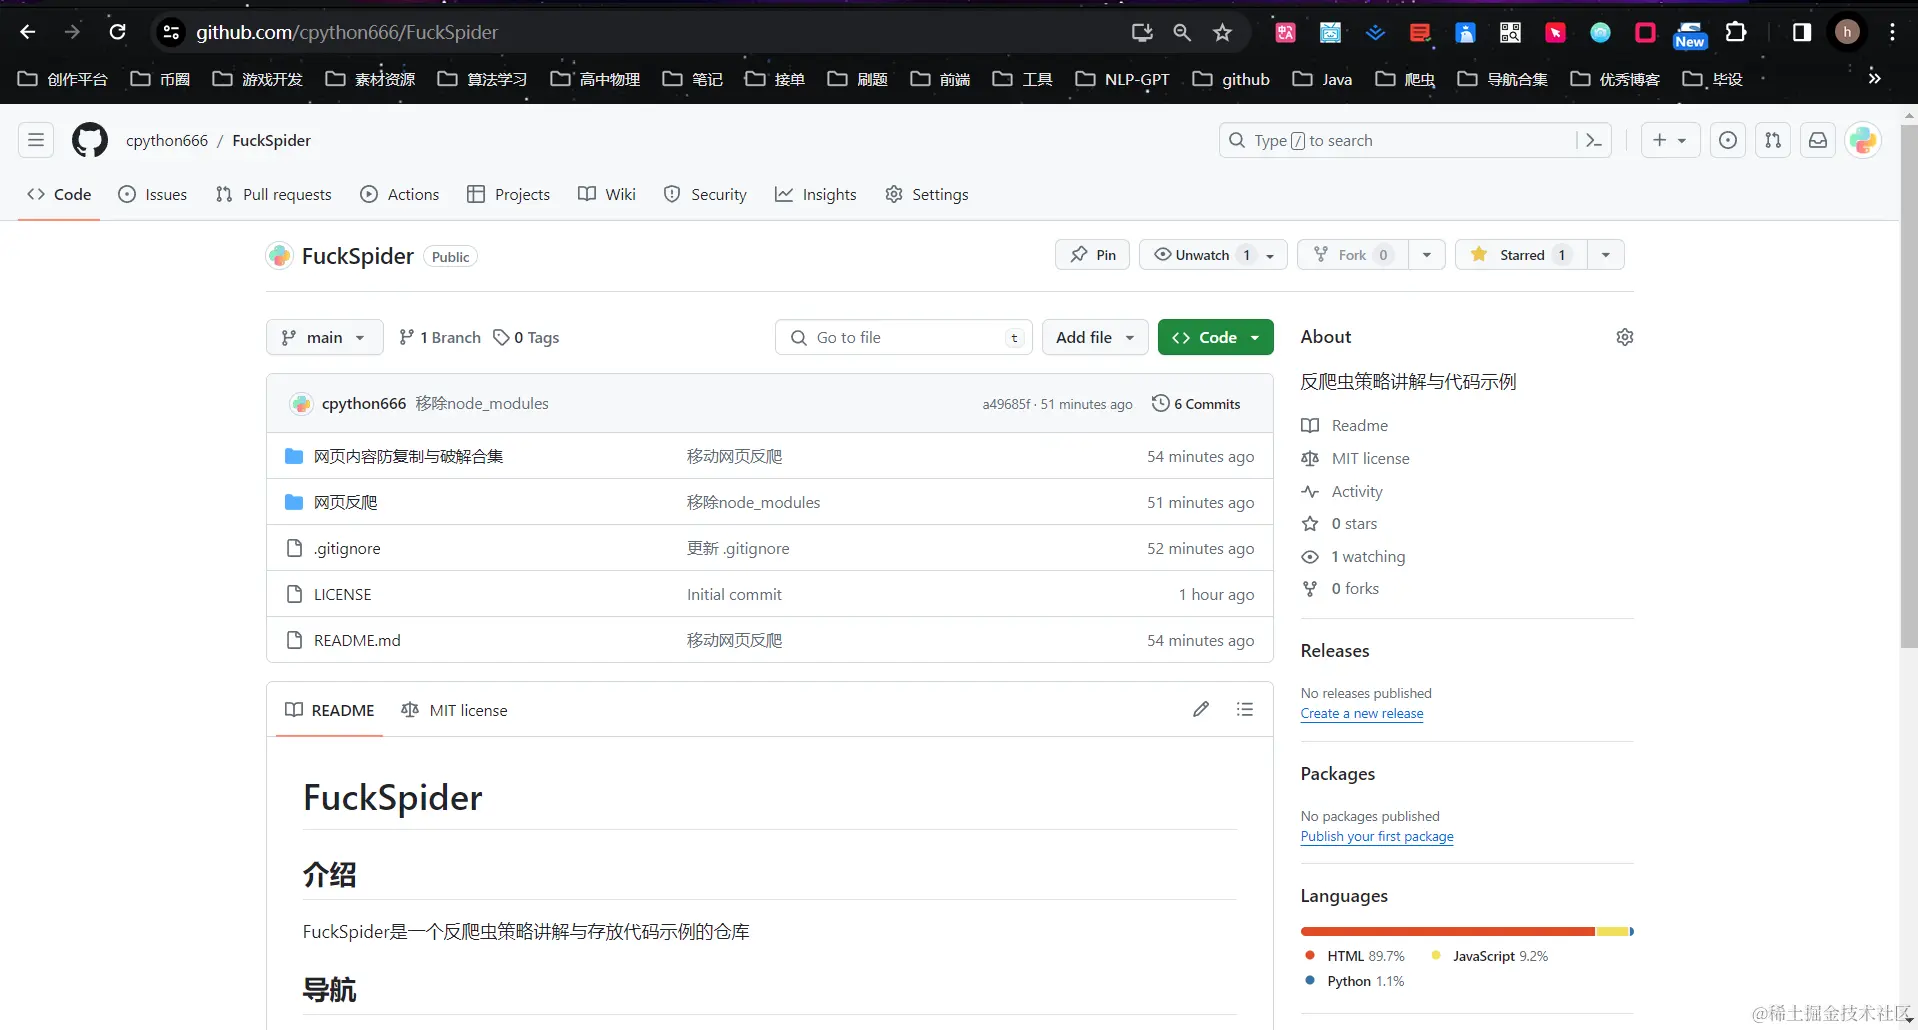The image size is (1918, 1030).
Task: Open the repository Settings tab
Action: [x=927, y=195]
